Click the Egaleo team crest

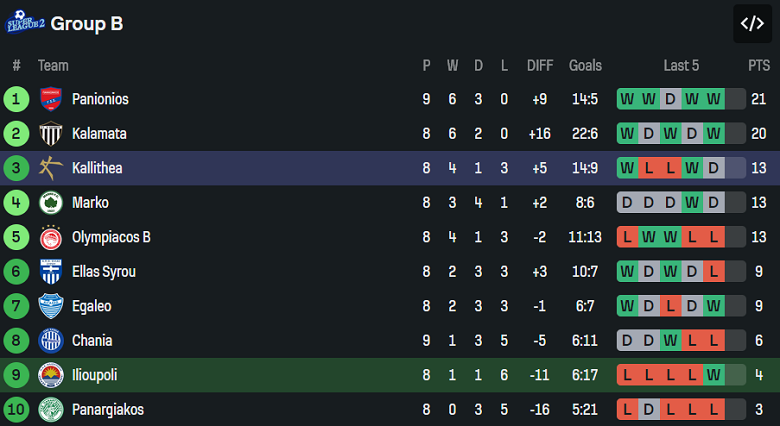[x=51, y=306]
